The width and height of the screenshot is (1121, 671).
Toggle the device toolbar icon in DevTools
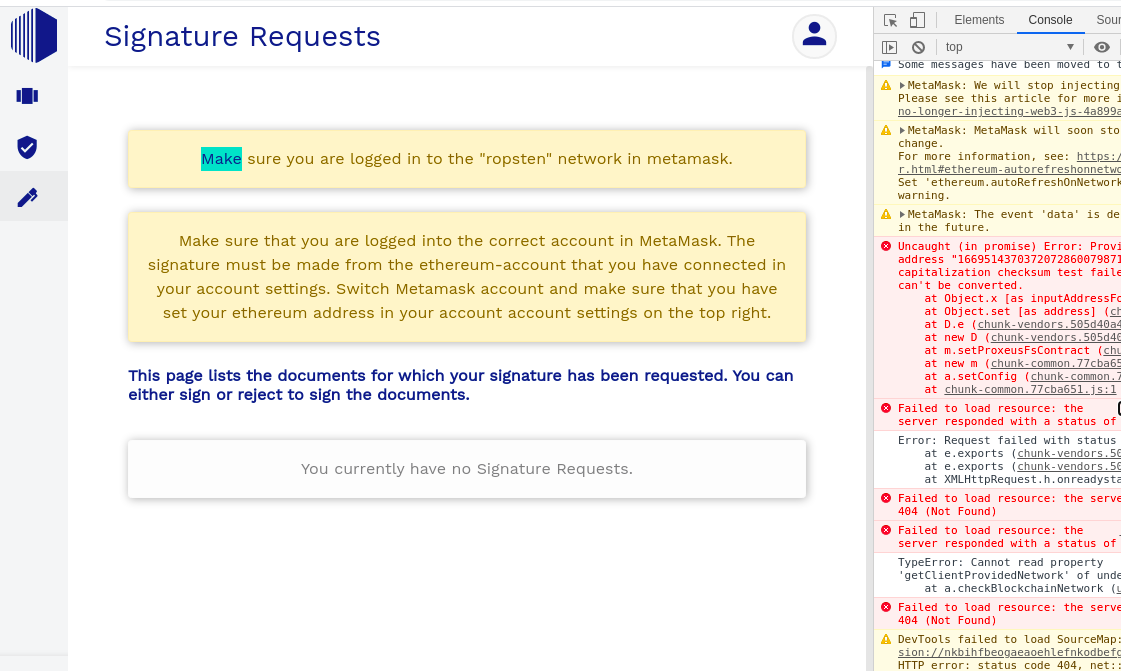click(917, 20)
